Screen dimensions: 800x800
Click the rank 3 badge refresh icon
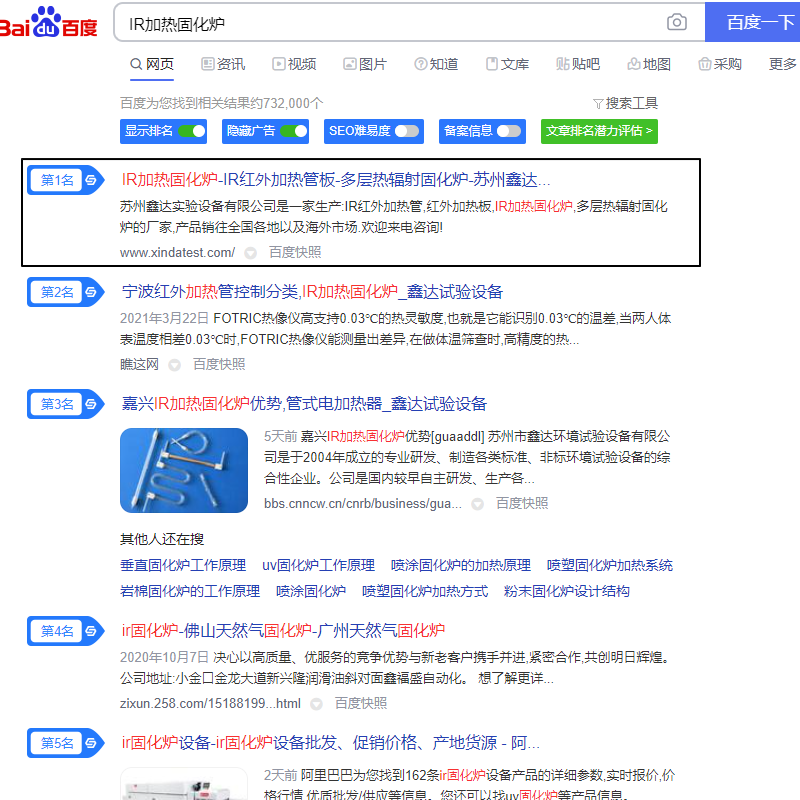[x=91, y=404]
